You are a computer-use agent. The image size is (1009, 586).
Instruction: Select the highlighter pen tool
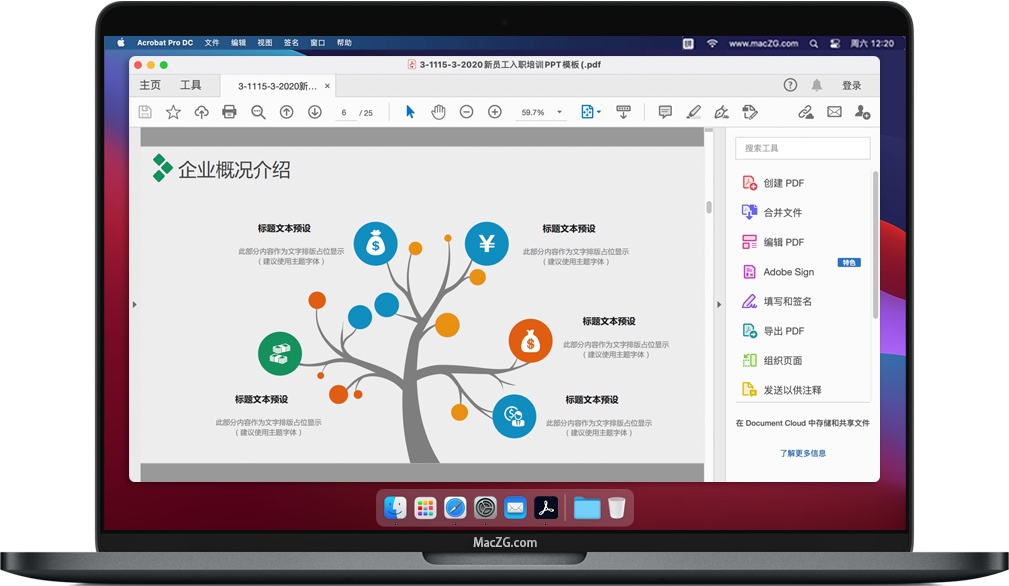click(693, 112)
